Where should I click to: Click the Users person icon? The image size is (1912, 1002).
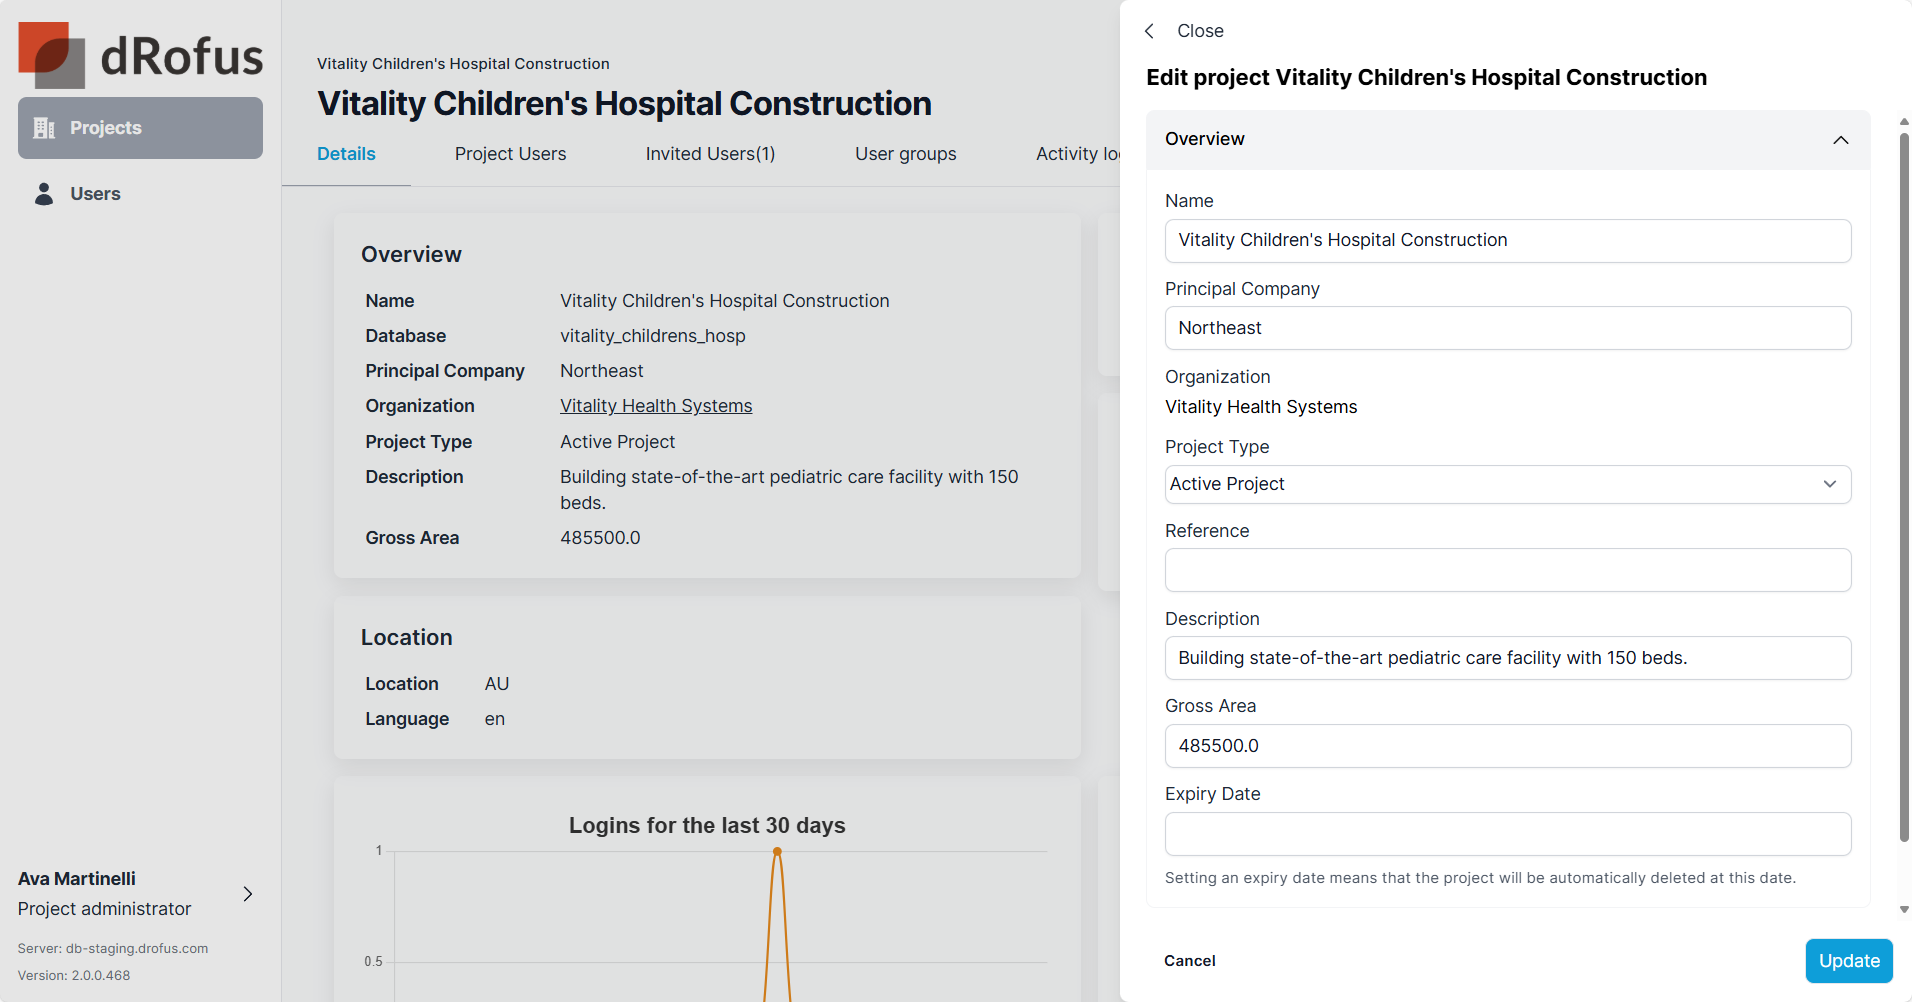pyautogui.click(x=44, y=194)
